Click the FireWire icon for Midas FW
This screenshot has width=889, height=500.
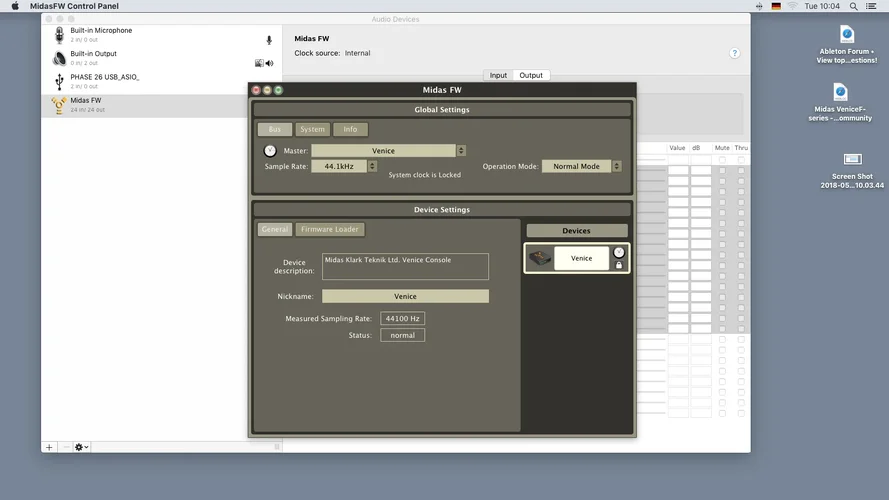[58, 105]
